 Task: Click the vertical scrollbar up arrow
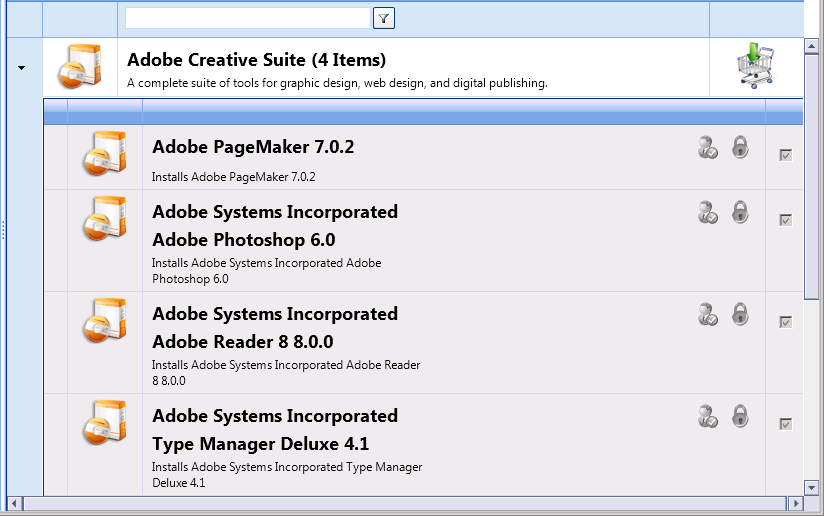[811, 47]
